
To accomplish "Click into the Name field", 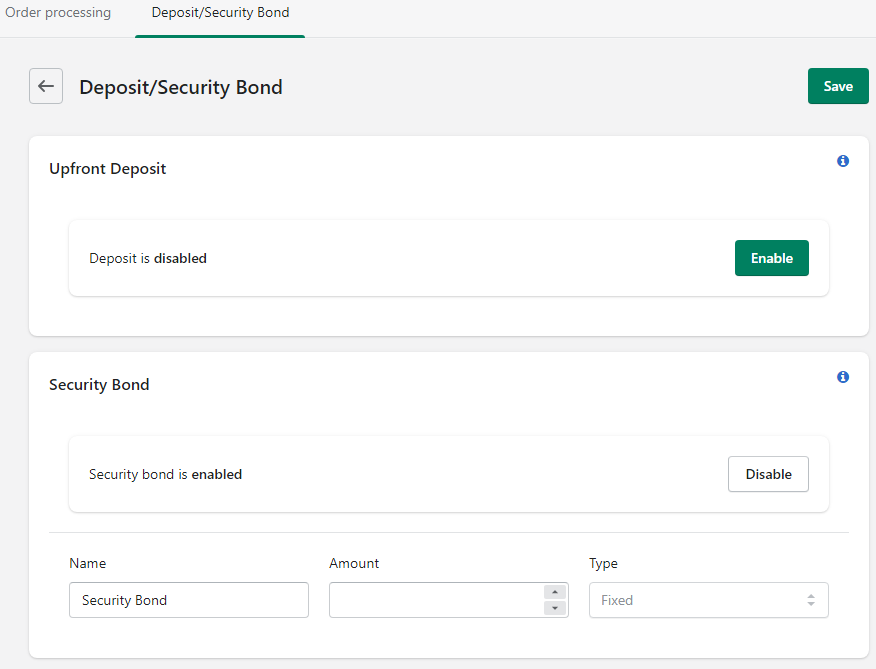I will [189, 600].
